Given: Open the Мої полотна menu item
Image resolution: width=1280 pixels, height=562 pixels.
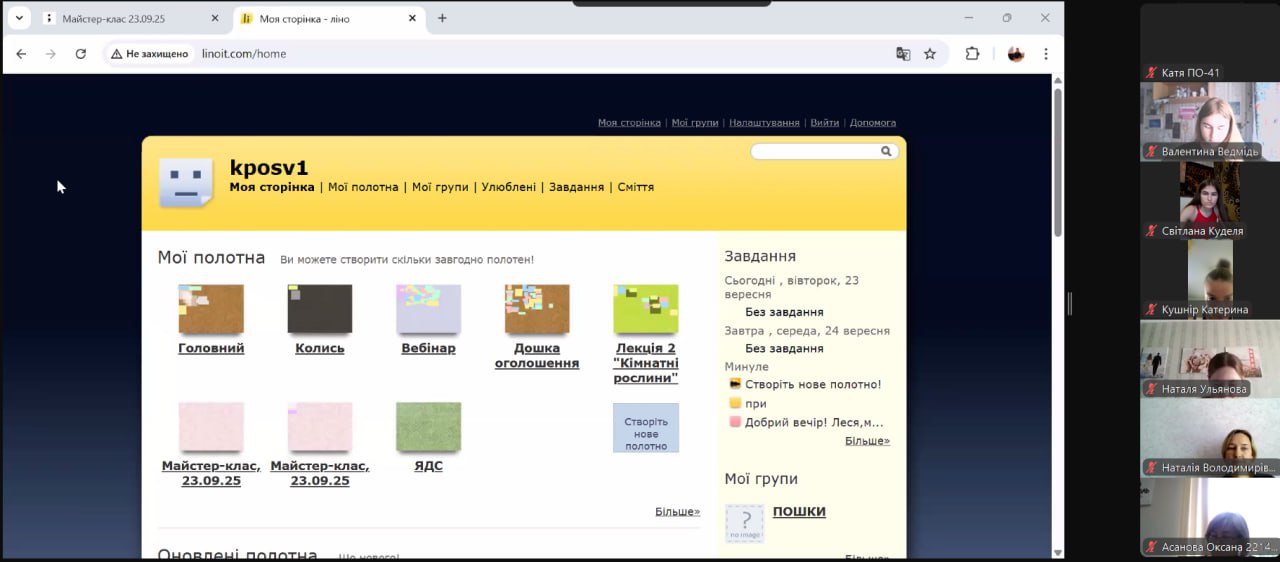Looking at the screenshot, I should [x=363, y=187].
